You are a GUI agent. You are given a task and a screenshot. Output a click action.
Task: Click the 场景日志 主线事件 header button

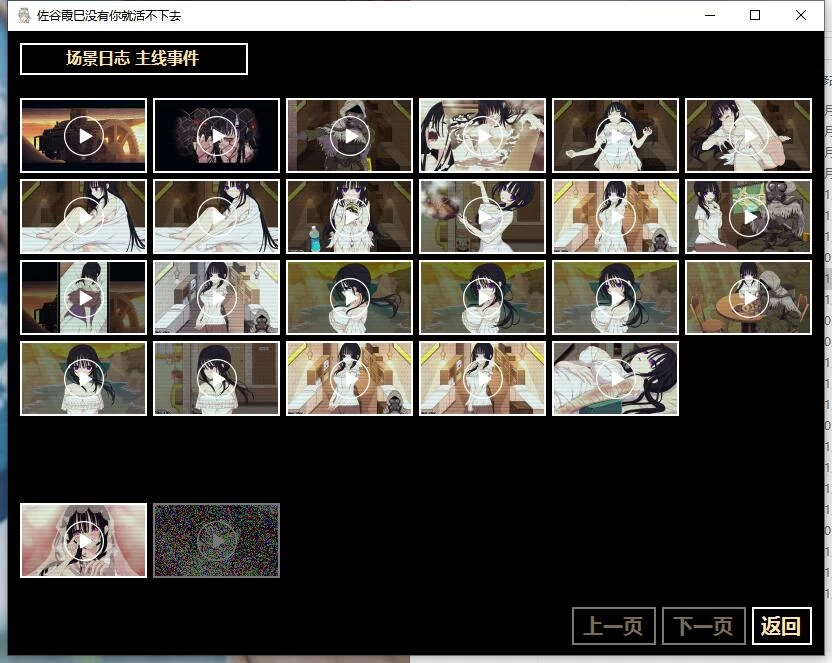[x=134, y=58]
